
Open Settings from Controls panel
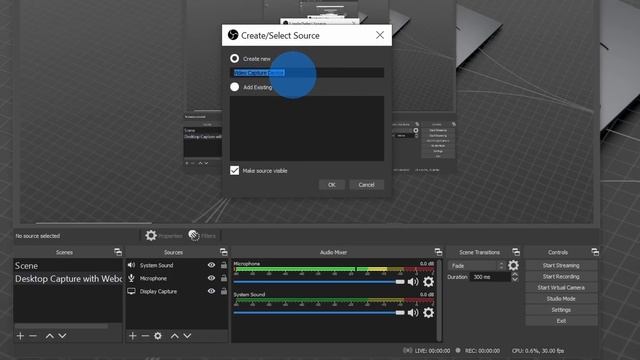[561, 309]
